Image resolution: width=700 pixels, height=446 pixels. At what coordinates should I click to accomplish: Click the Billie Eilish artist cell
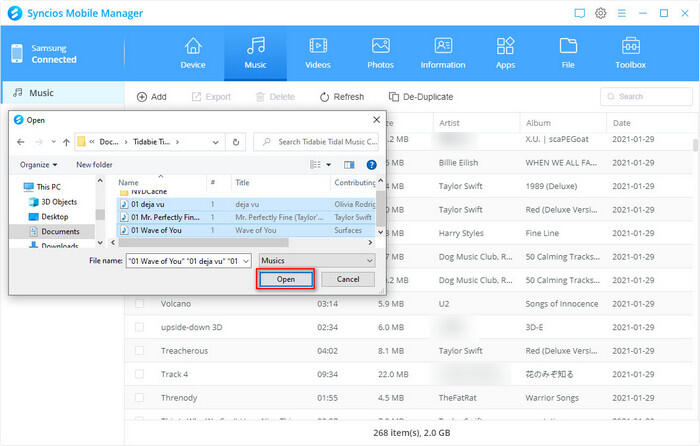pos(458,163)
